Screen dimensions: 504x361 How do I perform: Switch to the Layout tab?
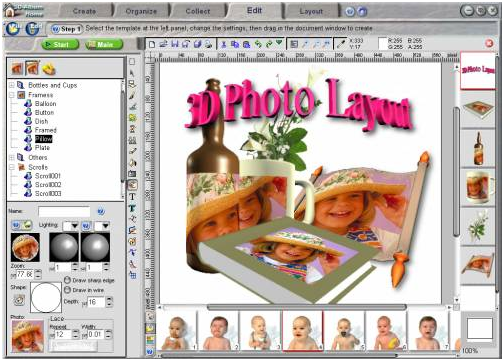click(x=311, y=11)
